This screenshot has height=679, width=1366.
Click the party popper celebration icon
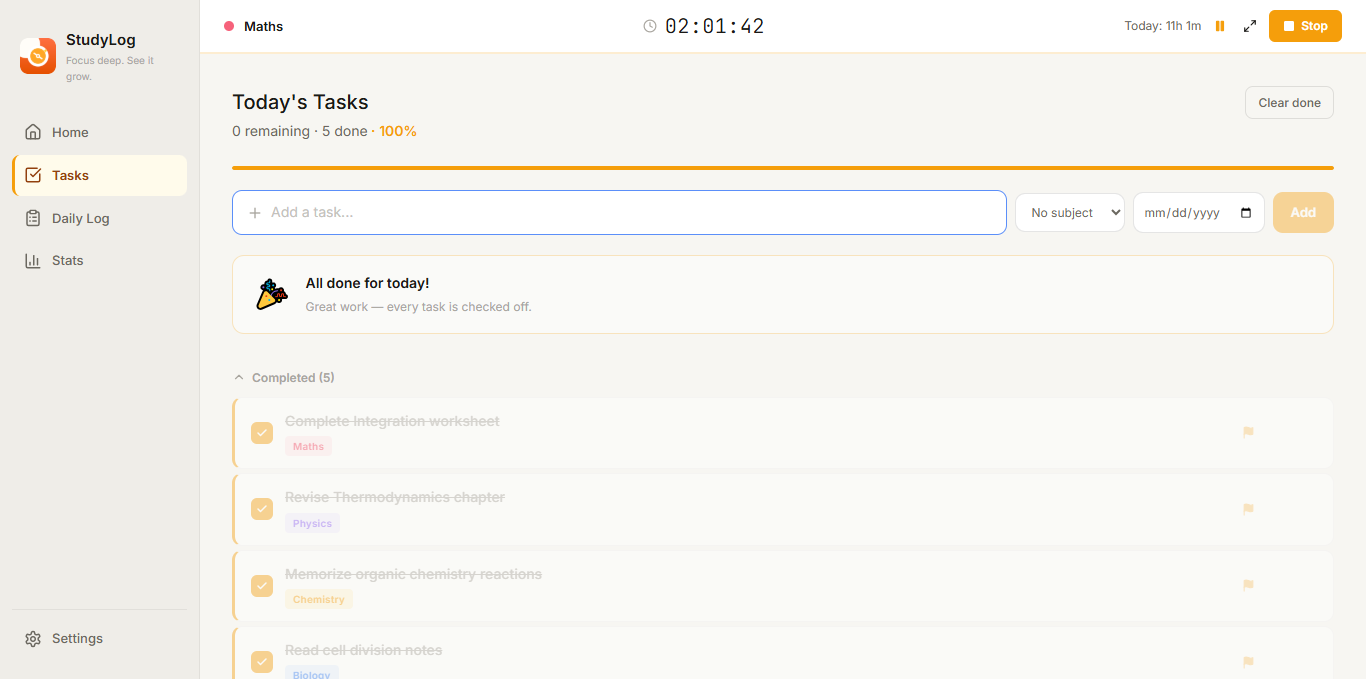point(271,294)
